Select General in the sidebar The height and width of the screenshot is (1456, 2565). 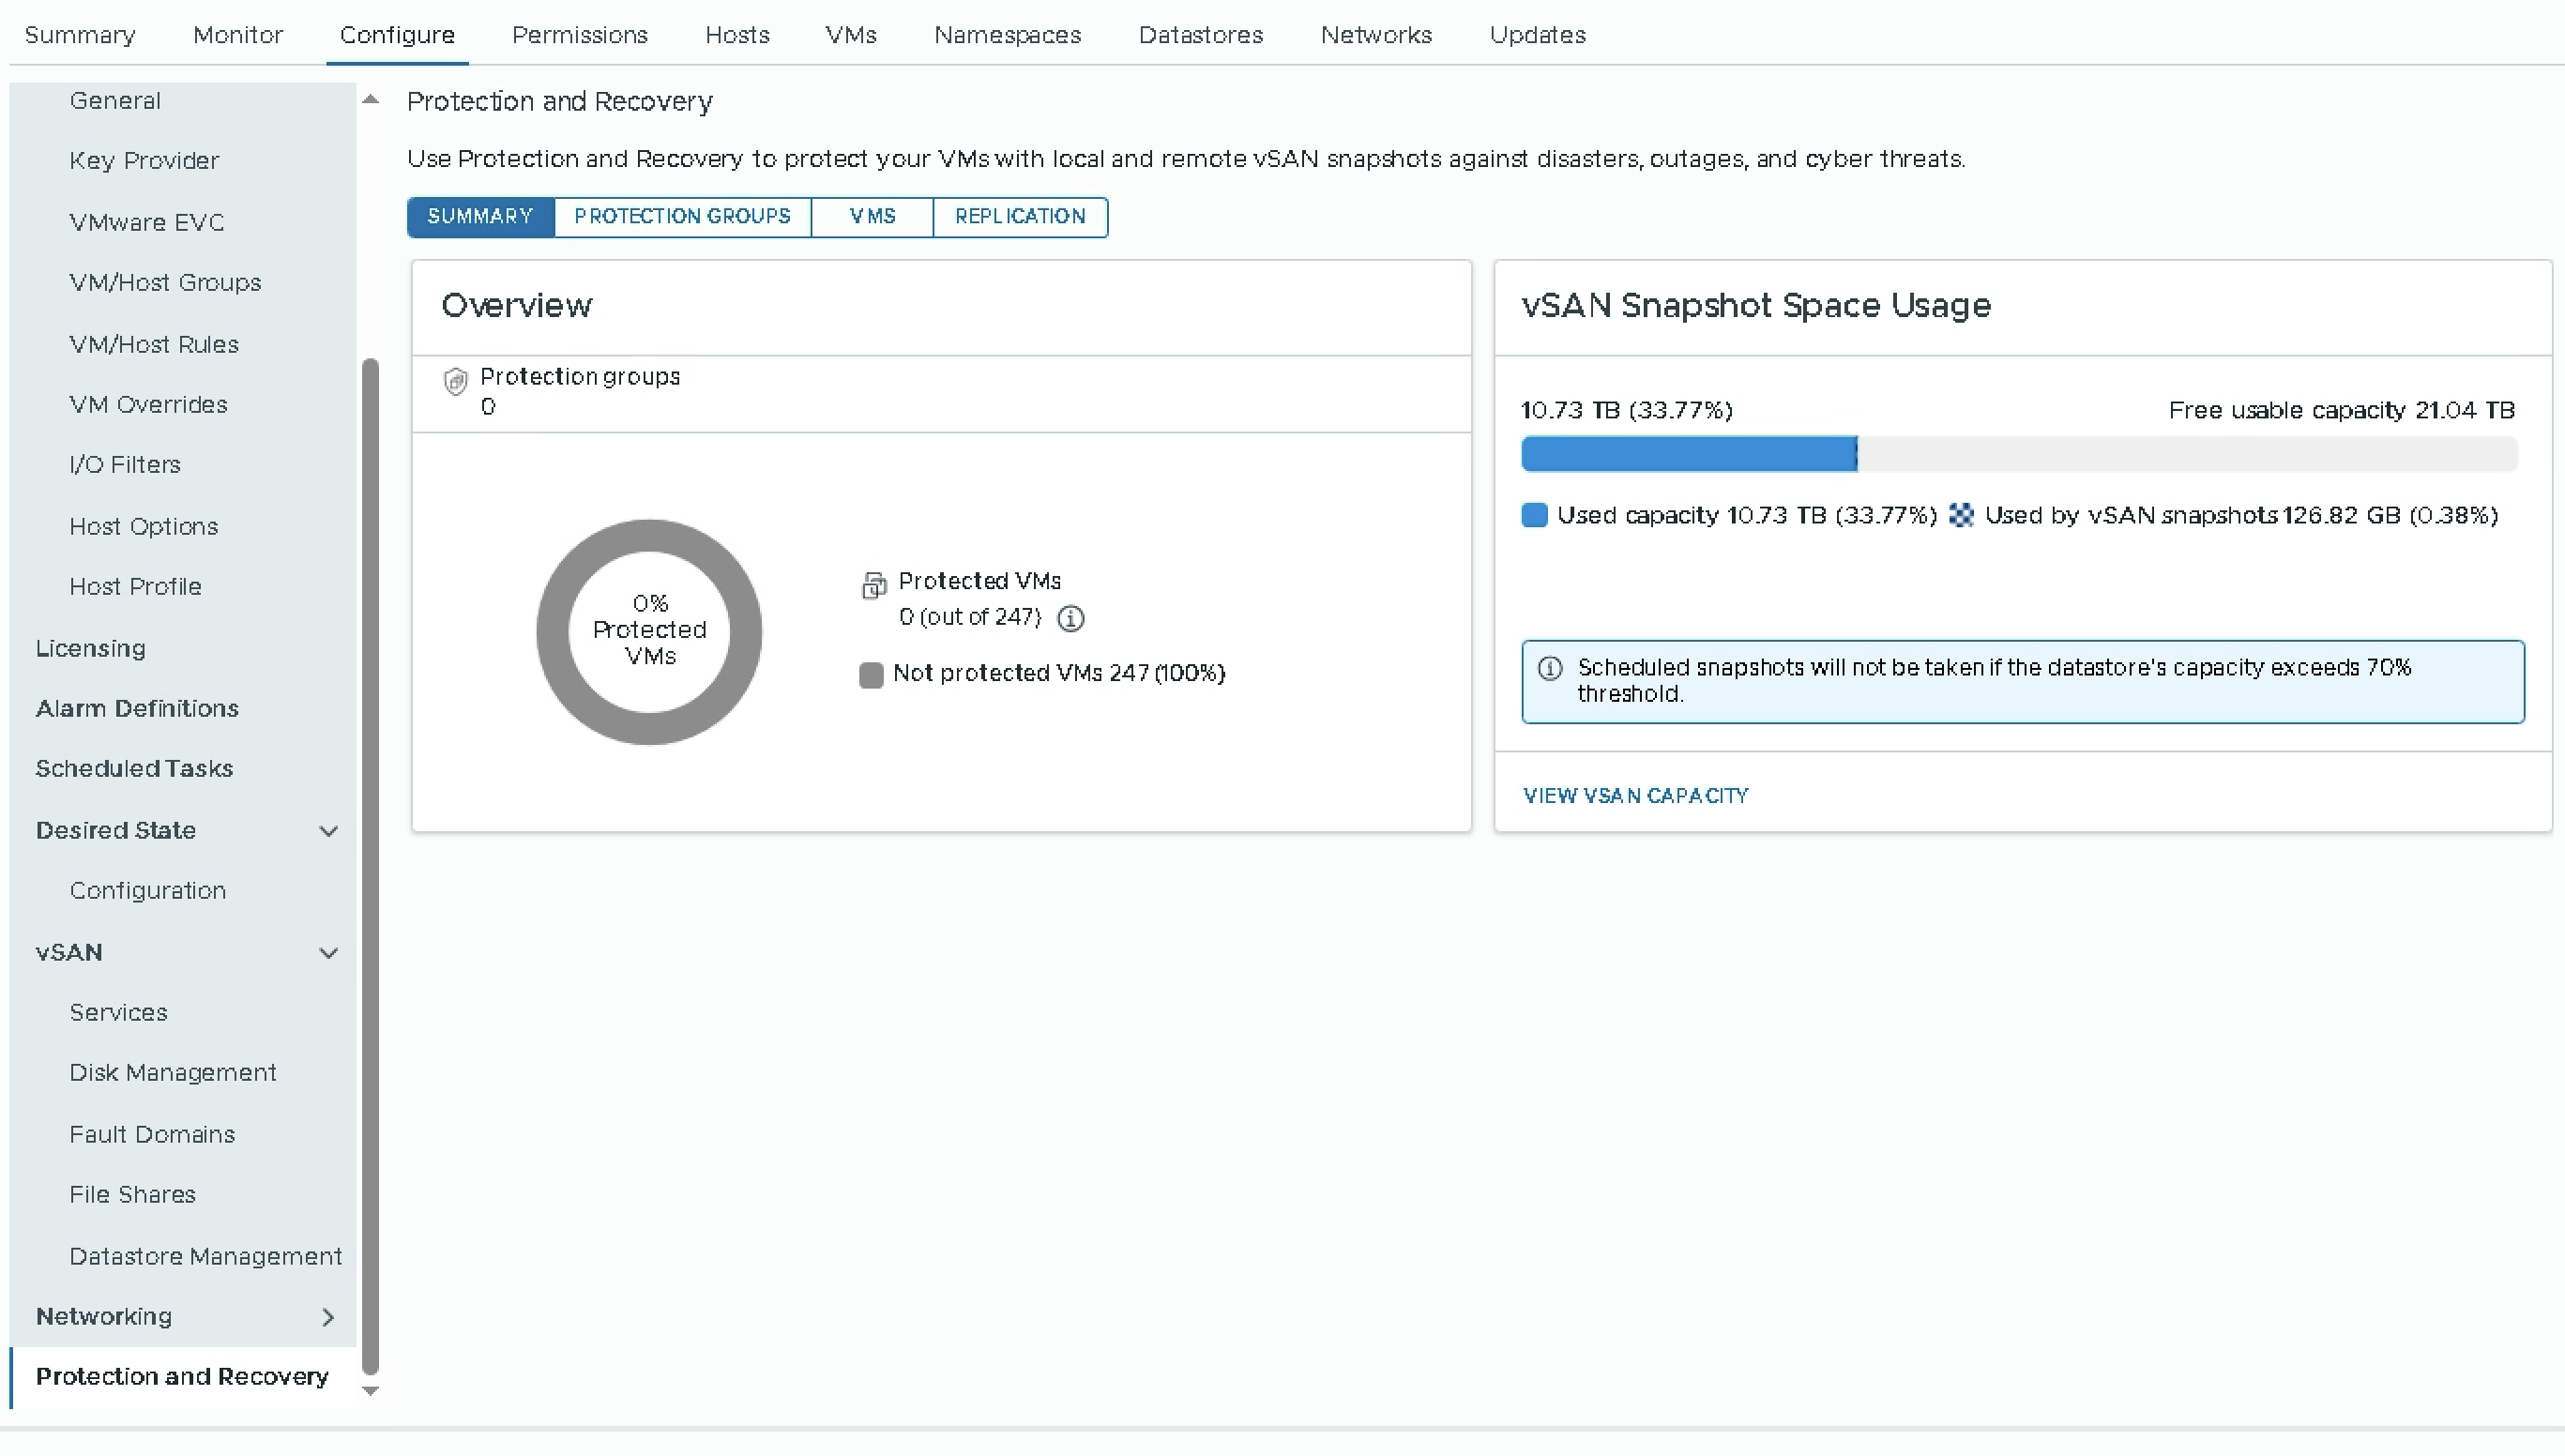115,101
